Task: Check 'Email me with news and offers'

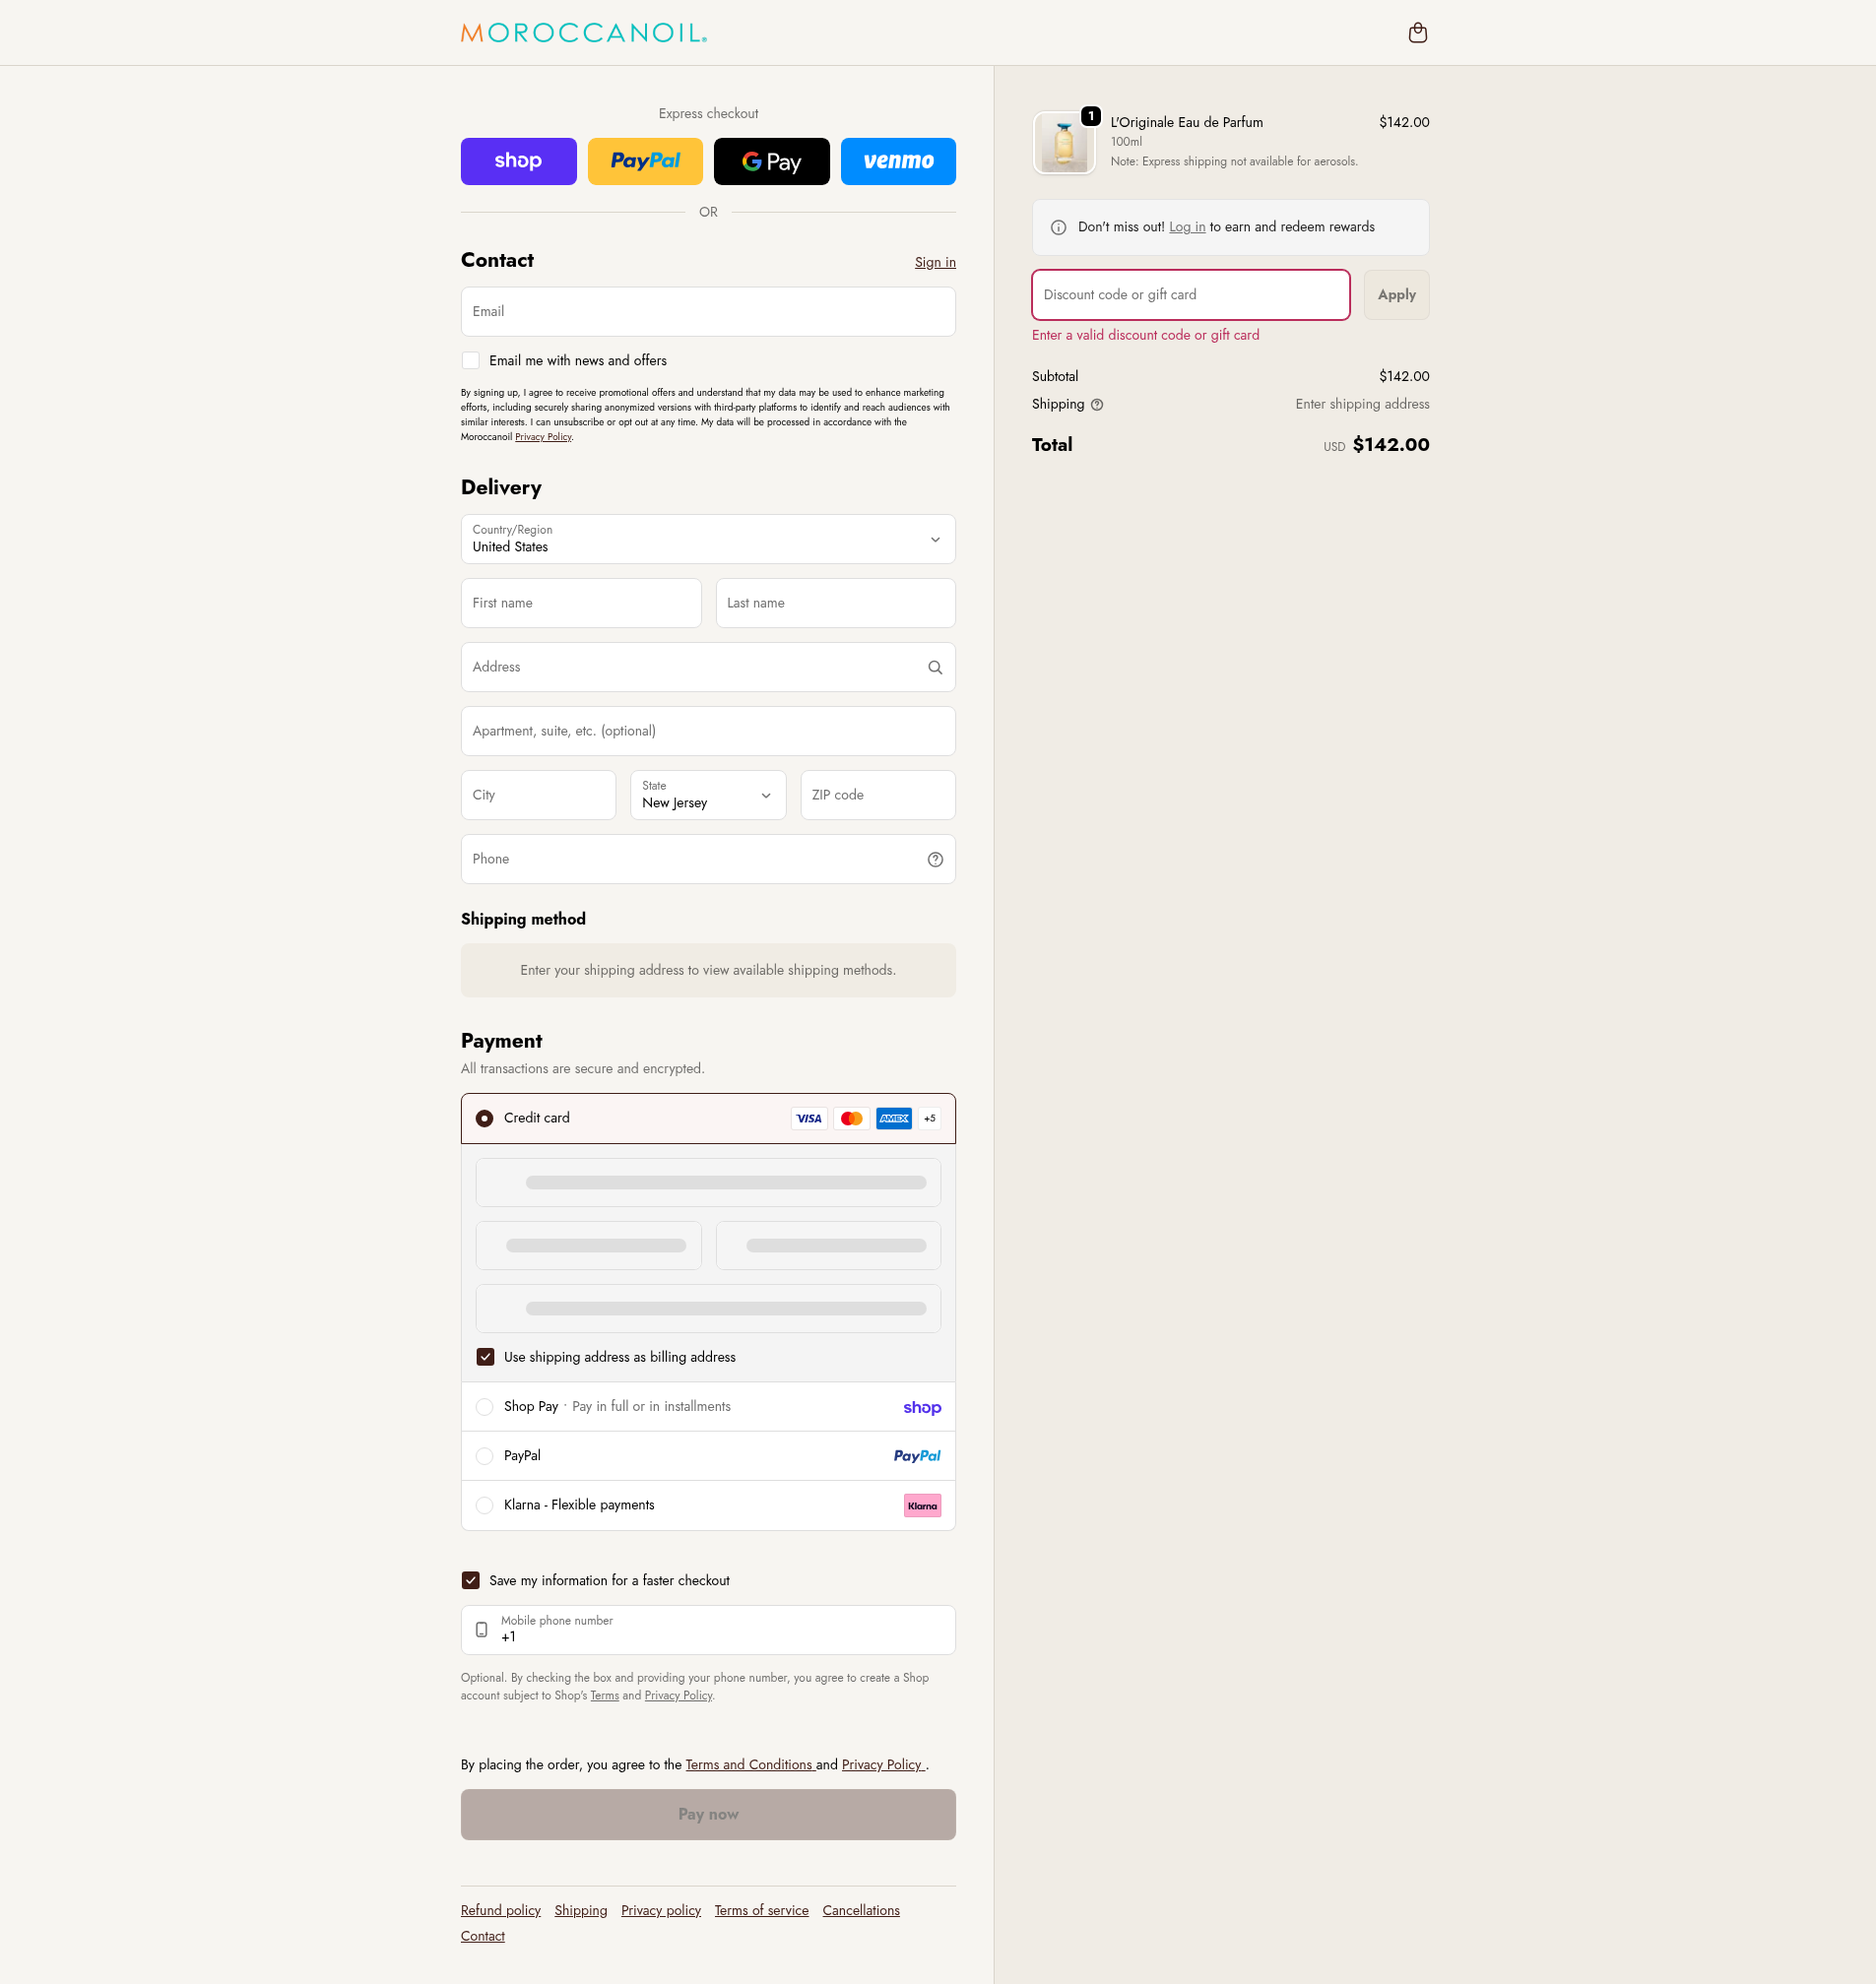Action: (x=471, y=361)
